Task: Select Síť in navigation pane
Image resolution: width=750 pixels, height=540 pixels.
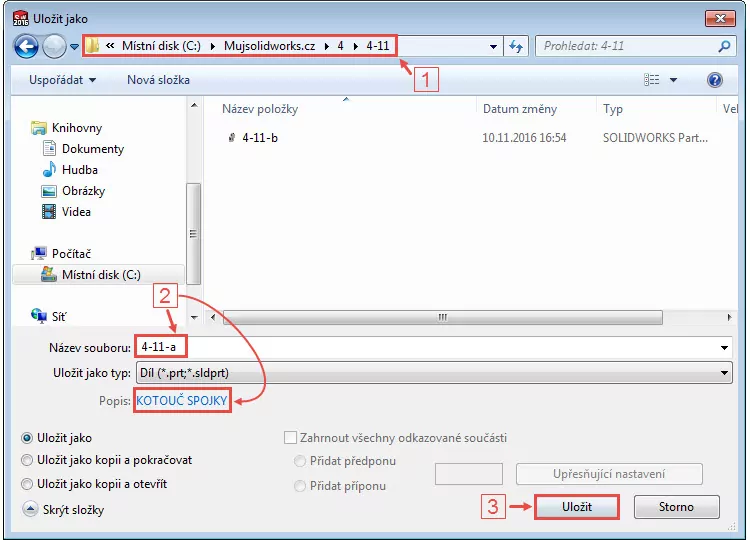Action: click(x=59, y=317)
